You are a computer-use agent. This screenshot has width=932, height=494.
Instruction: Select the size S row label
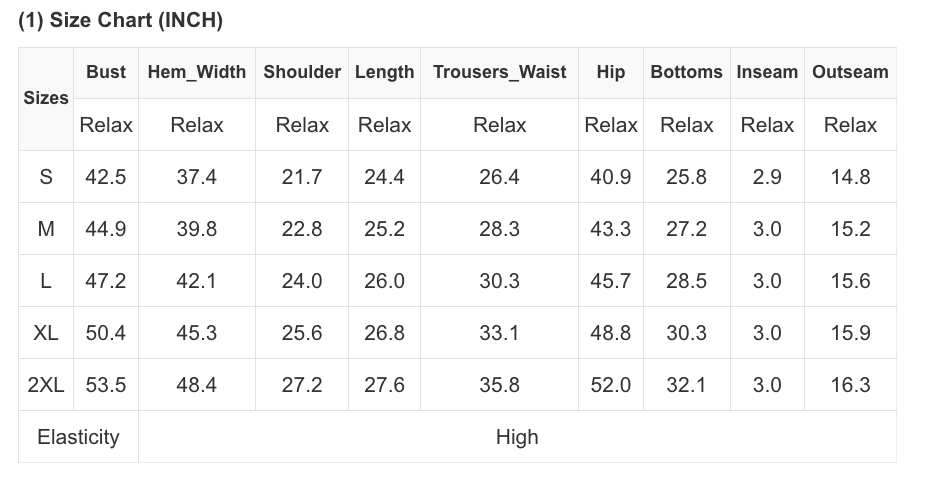click(46, 177)
